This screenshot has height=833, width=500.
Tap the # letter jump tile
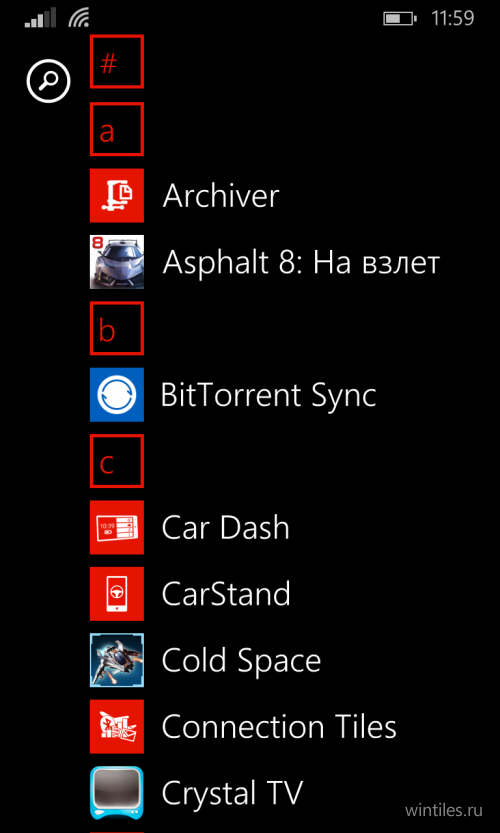[x=116, y=61]
